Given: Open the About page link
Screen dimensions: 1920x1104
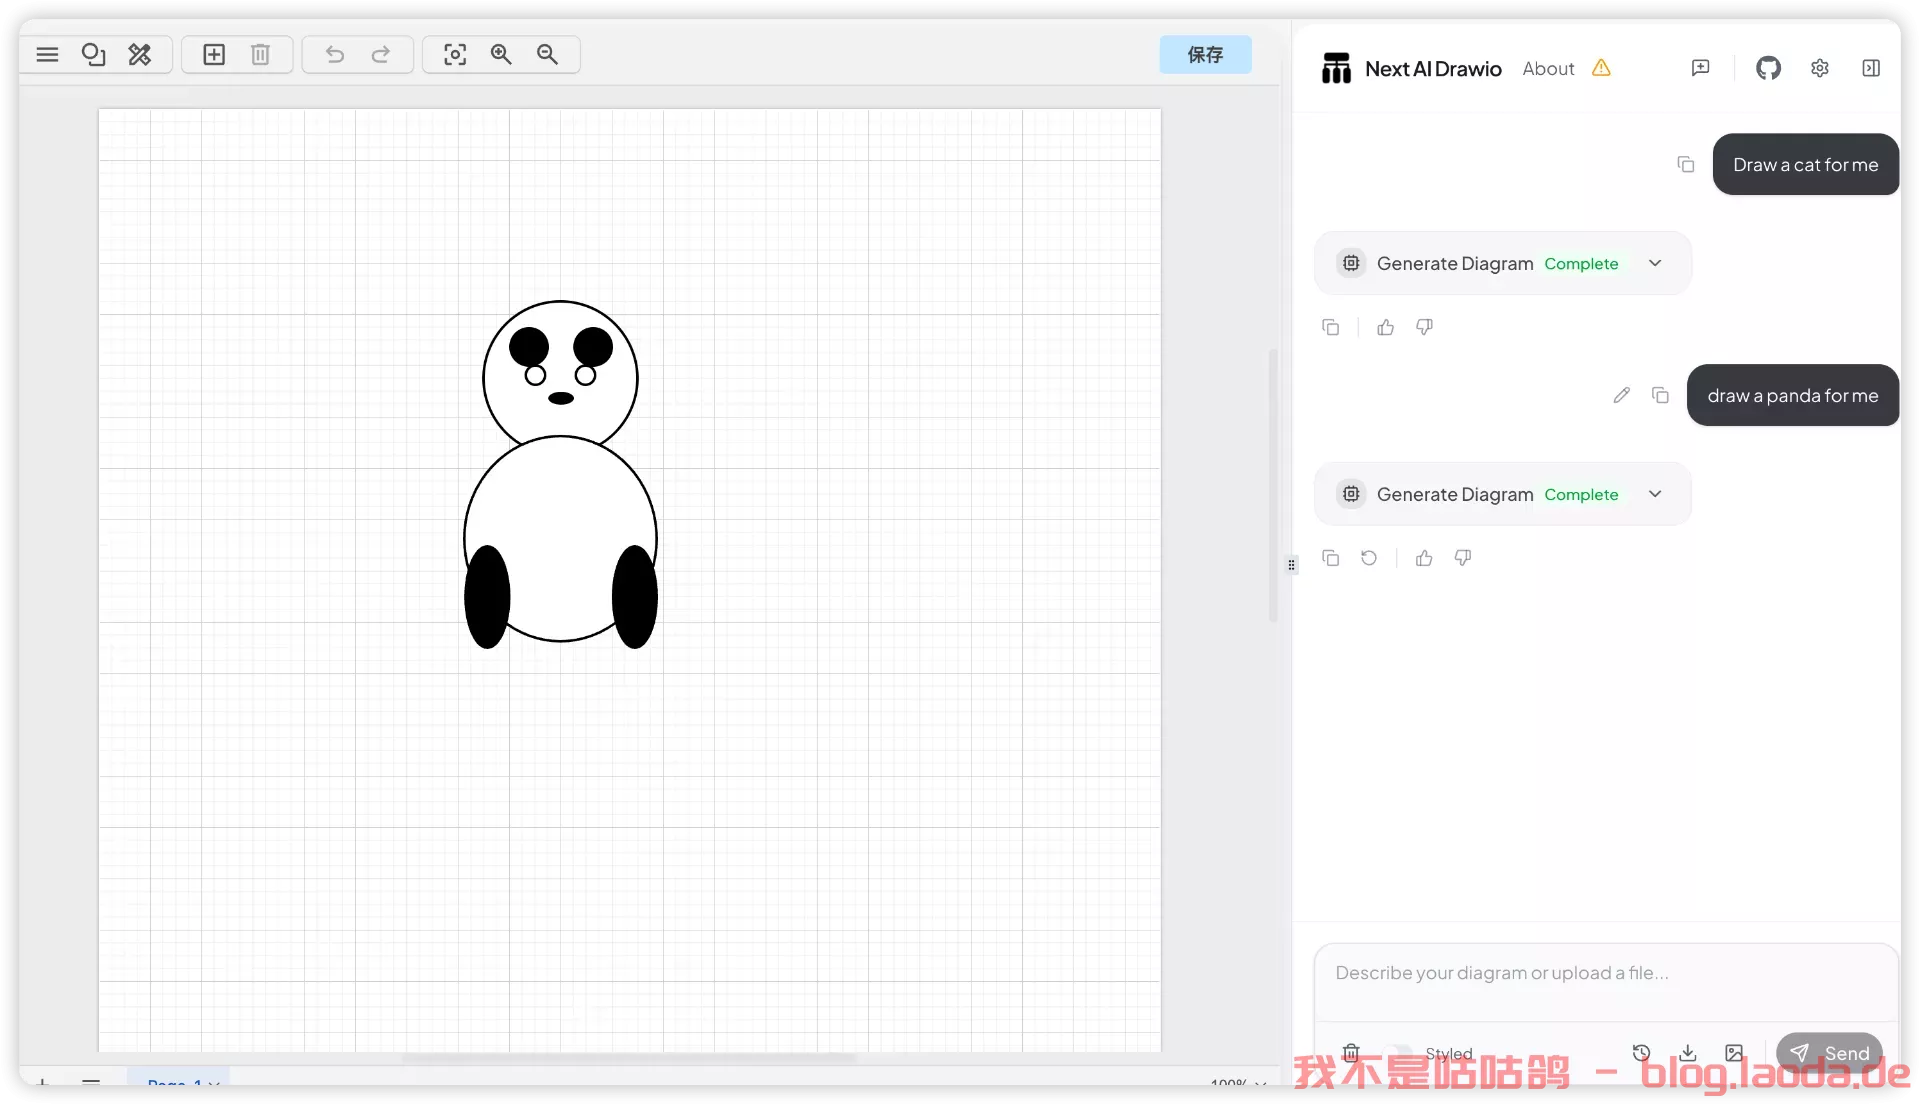Looking at the screenshot, I should 1548,68.
